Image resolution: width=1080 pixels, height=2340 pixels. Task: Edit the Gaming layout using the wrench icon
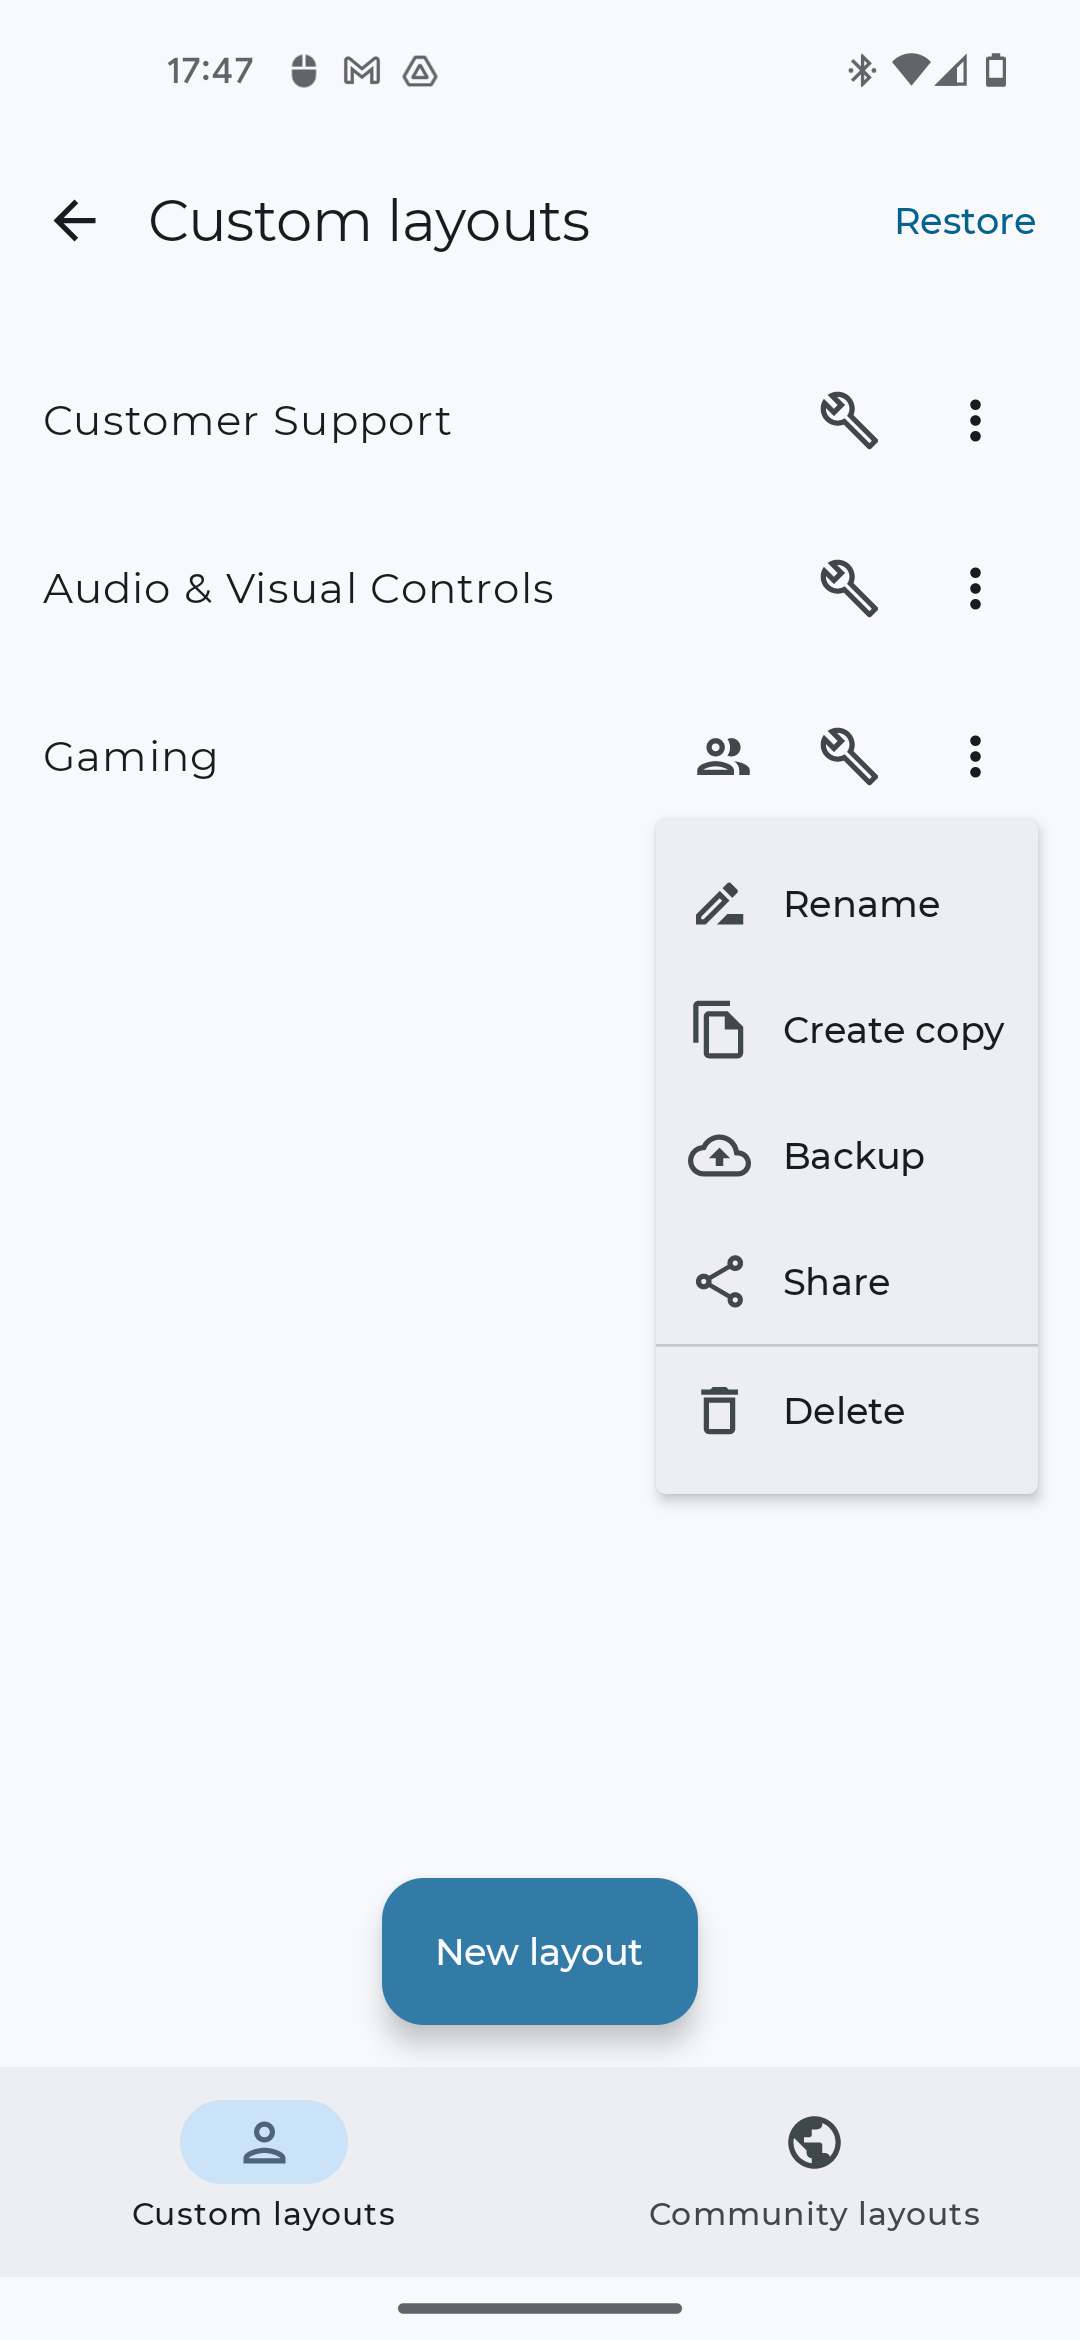(x=849, y=757)
